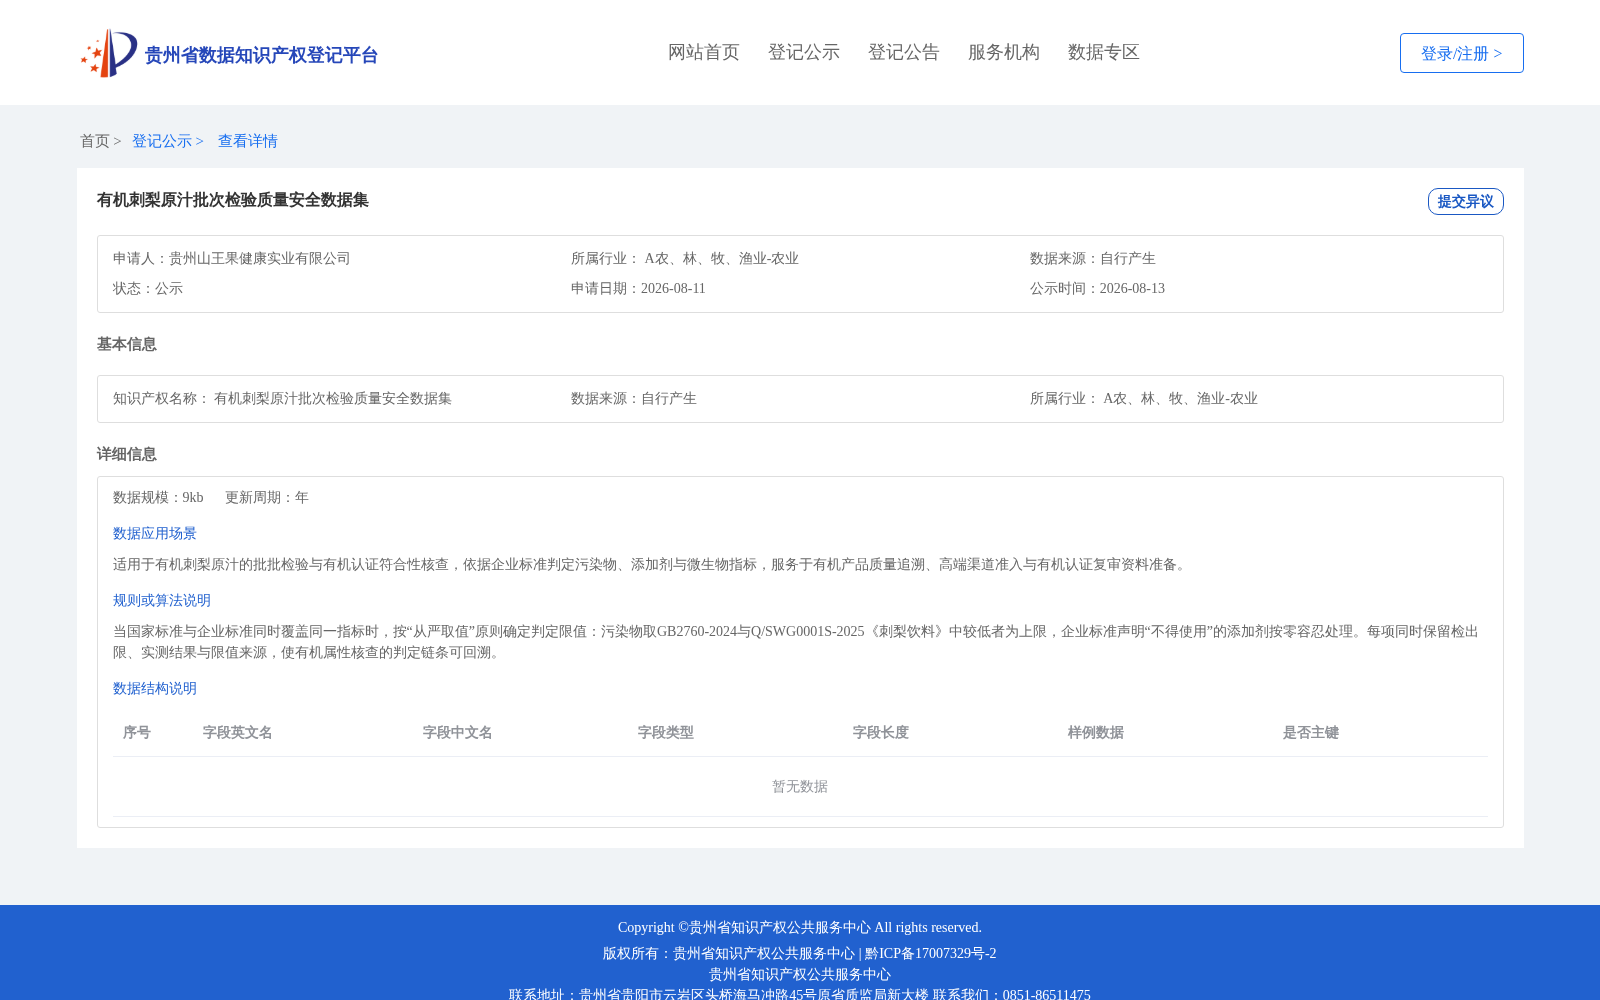Click the 样例数据 column header

[1096, 732]
